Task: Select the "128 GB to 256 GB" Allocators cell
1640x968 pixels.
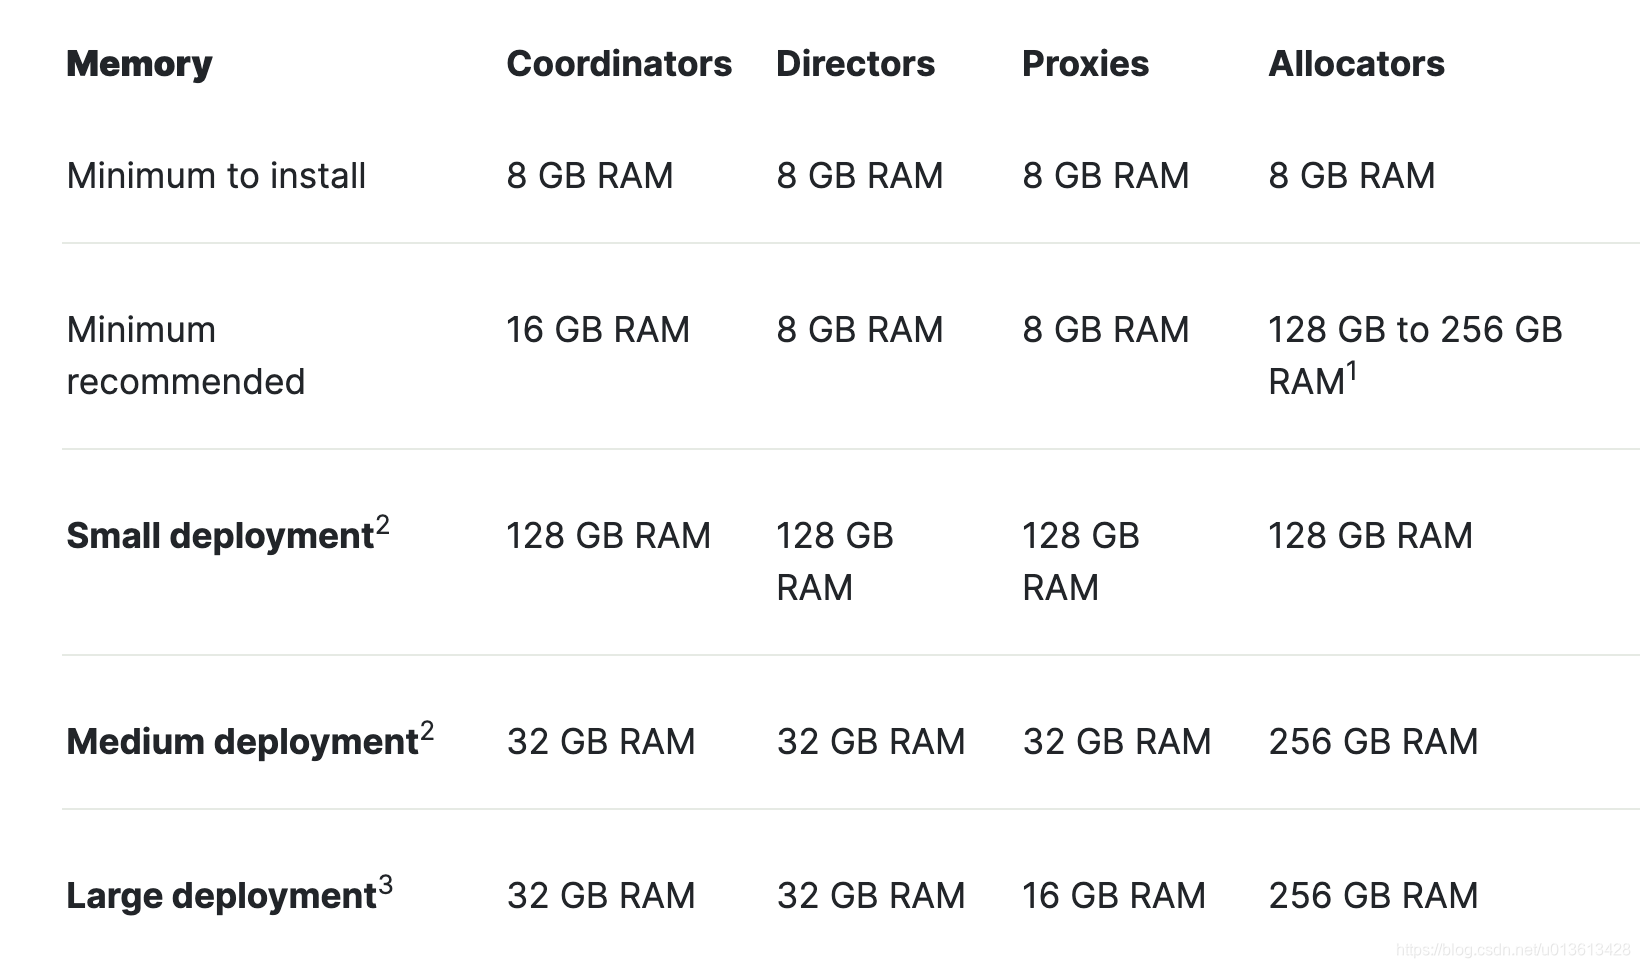Action: (x=1414, y=330)
